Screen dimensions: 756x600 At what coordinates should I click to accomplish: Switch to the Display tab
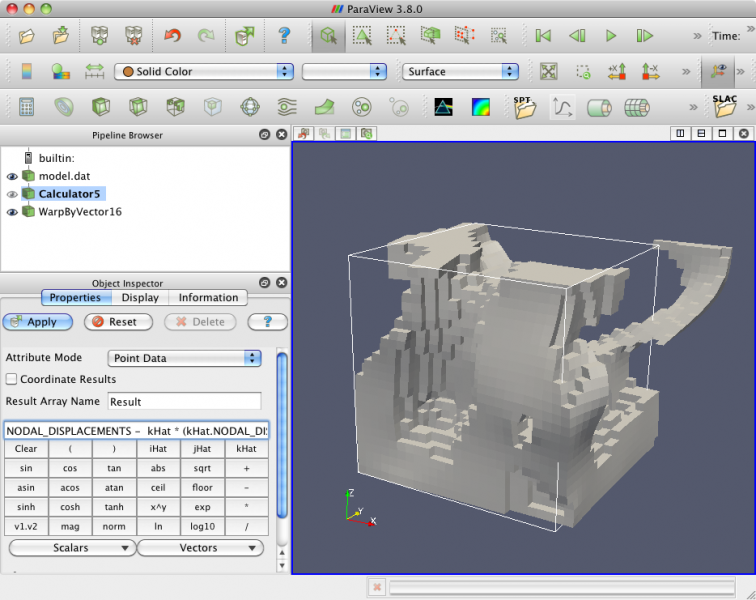140,298
